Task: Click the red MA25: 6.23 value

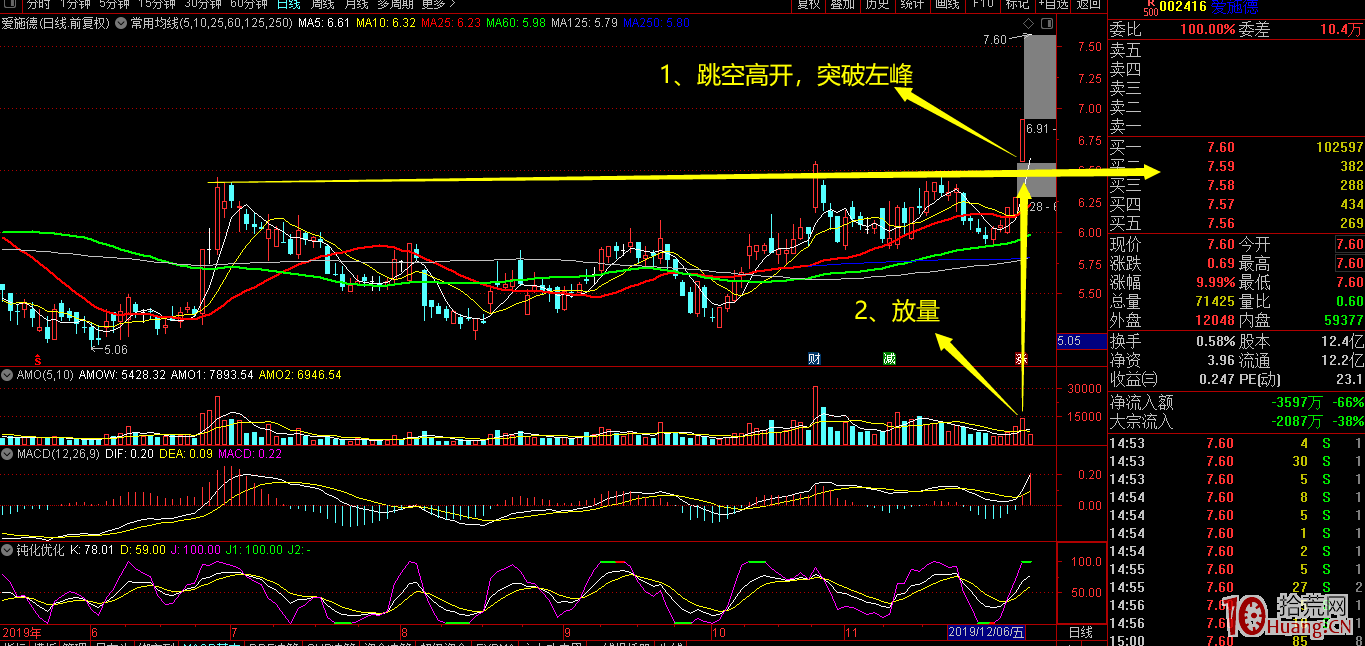Action: pyautogui.click(x=451, y=22)
